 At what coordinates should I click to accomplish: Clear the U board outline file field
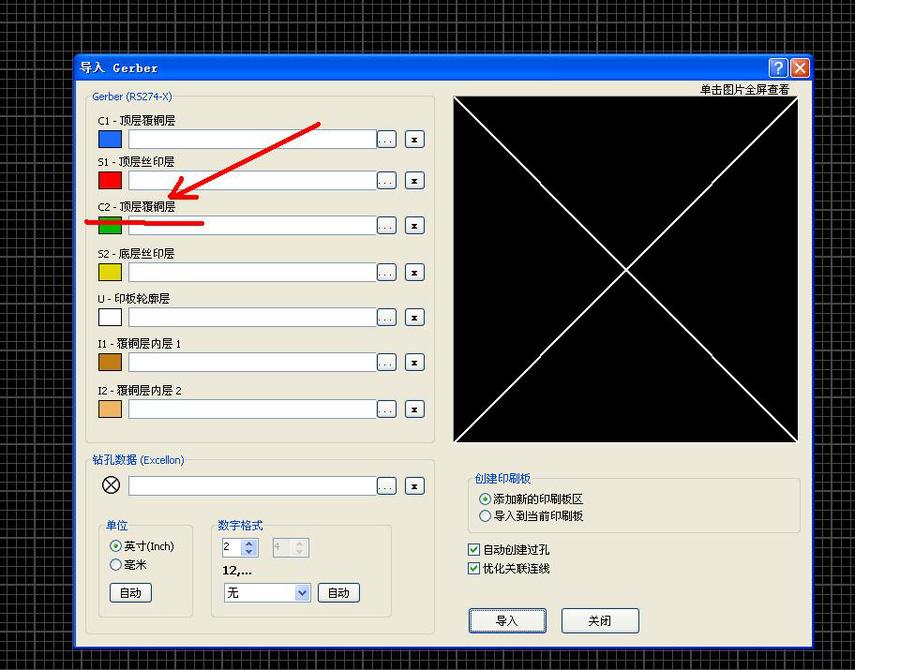pos(414,318)
